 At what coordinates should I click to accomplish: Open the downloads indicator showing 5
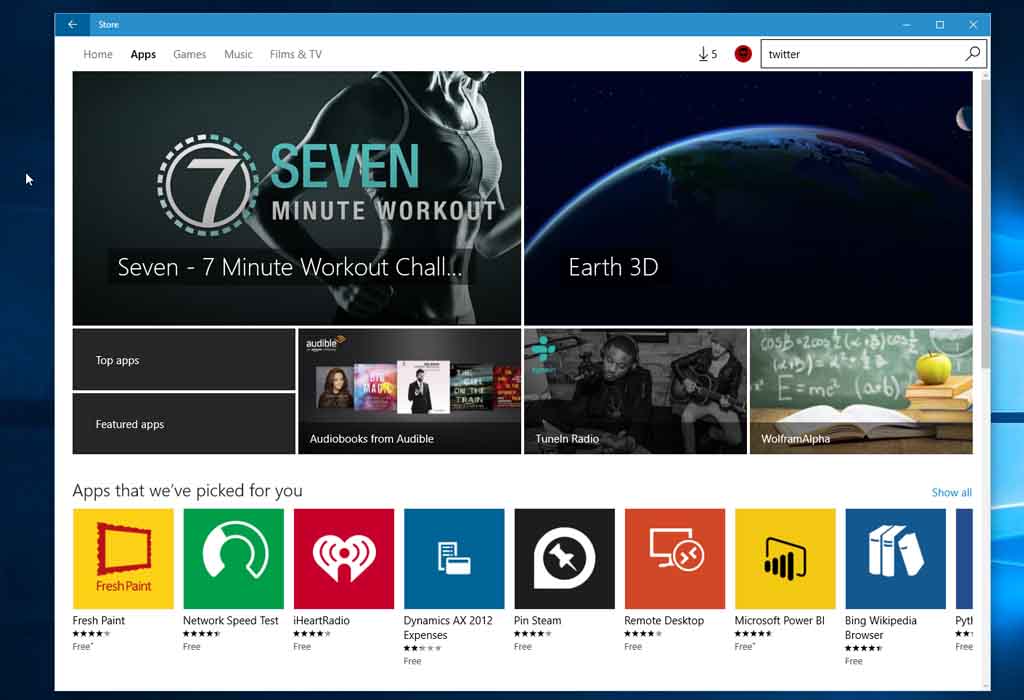pyautogui.click(x=707, y=54)
